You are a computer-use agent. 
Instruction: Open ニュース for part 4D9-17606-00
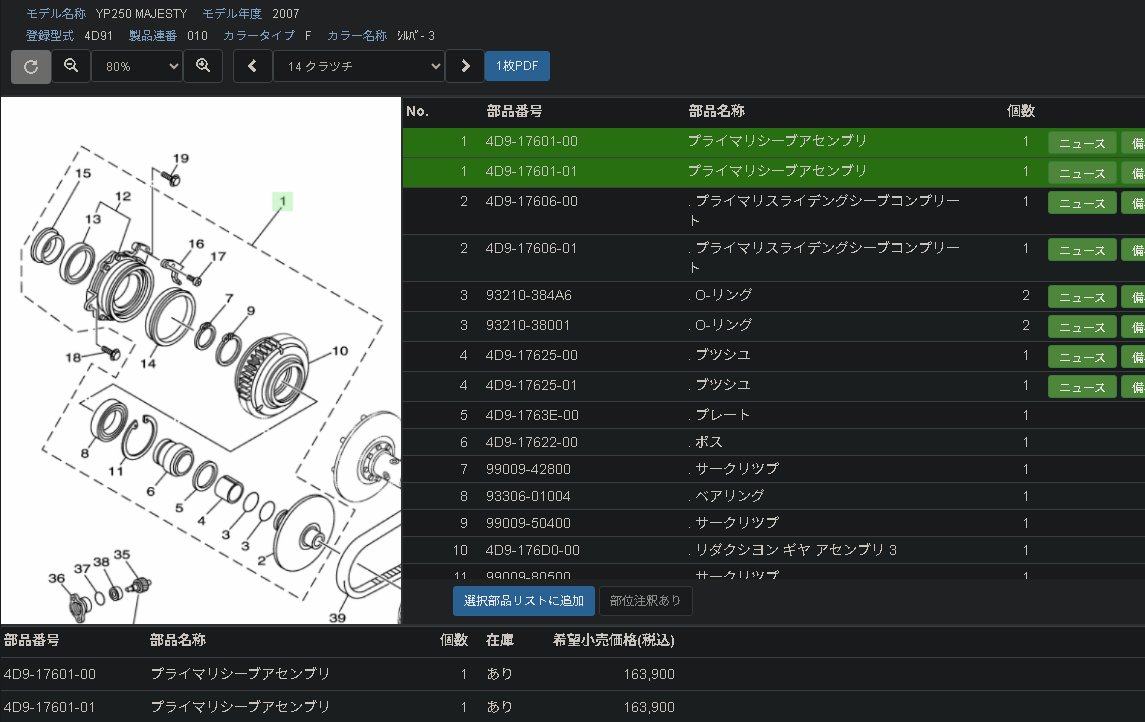(x=1082, y=203)
